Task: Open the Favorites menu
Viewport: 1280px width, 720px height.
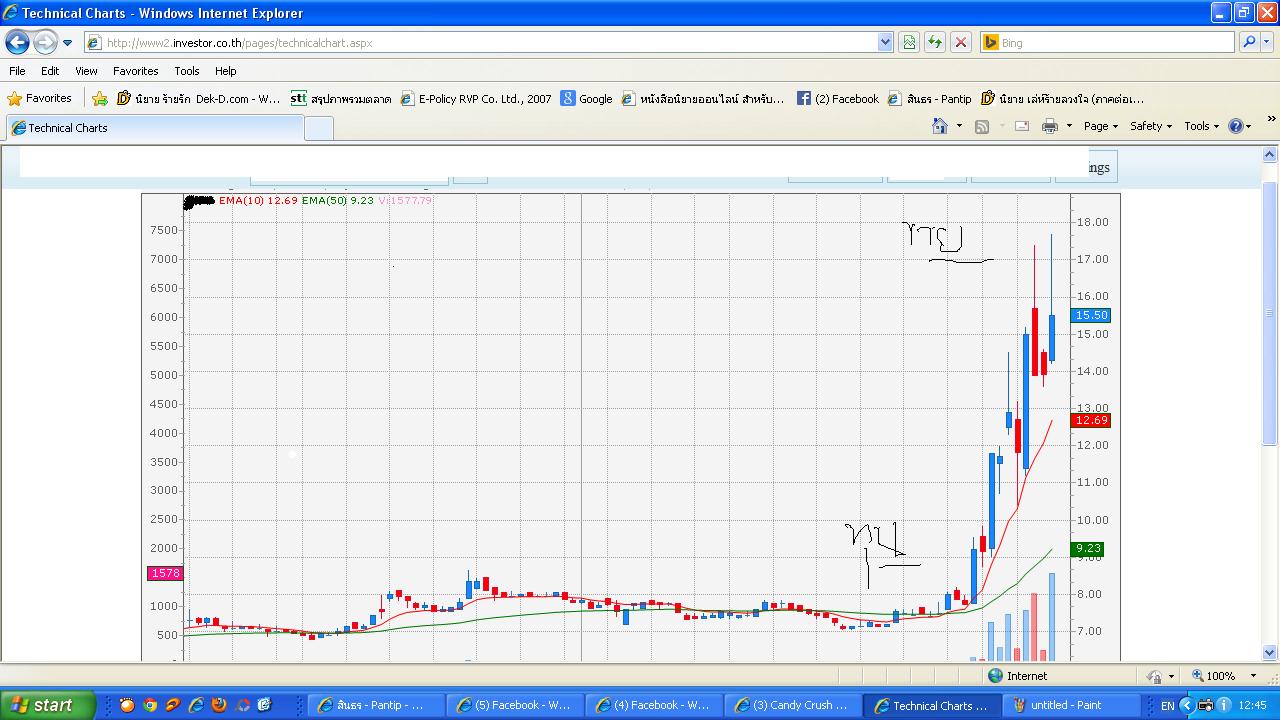Action: click(135, 71)
